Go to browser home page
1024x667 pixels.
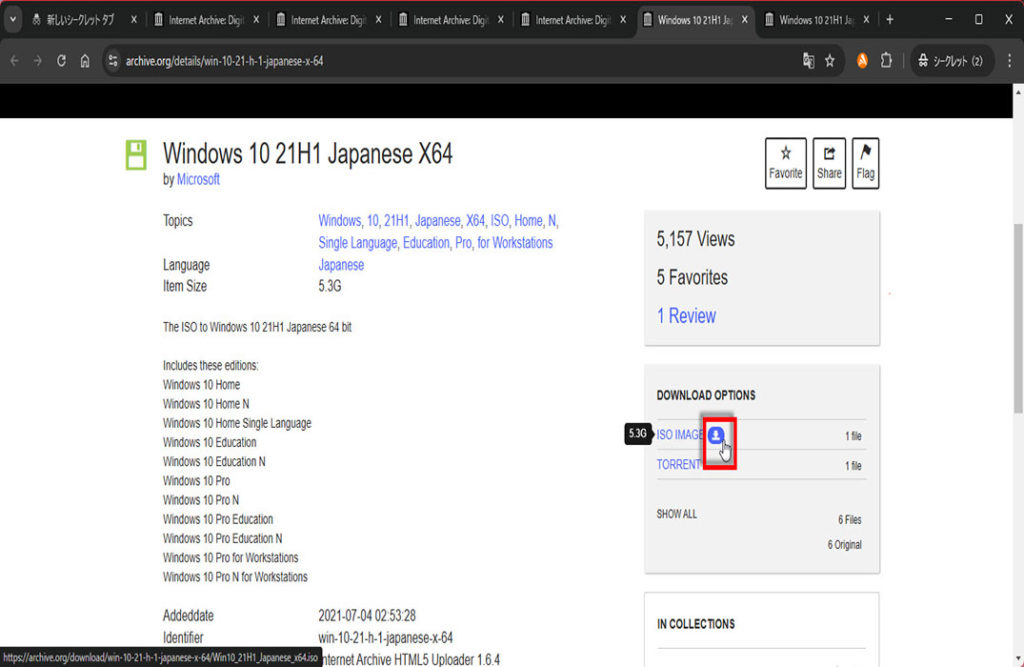point(85,61)
